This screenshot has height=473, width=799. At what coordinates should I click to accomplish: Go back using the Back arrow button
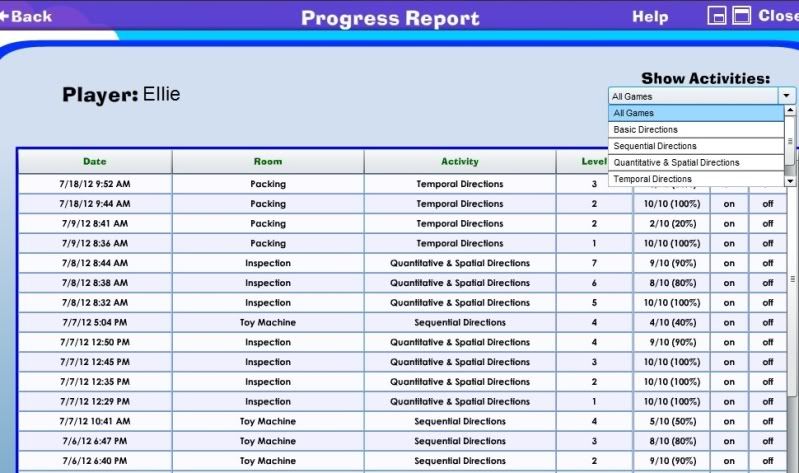(x=25, y=16)
